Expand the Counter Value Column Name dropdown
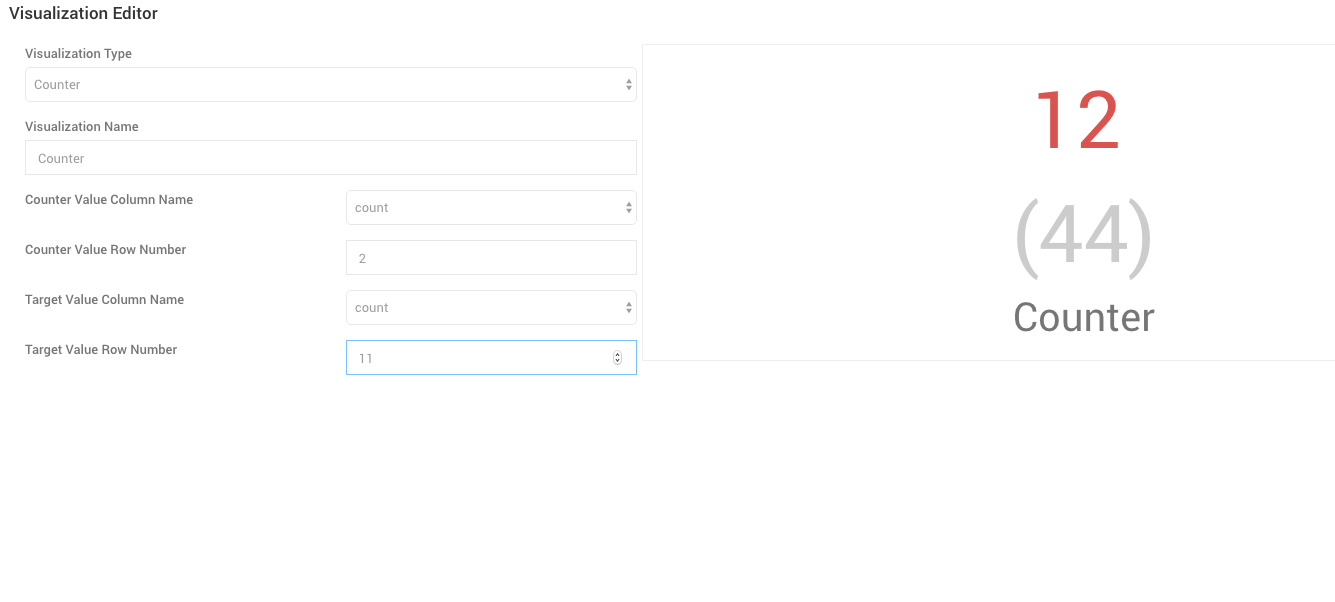The image size is (1335, 602). tap(490, 208)
